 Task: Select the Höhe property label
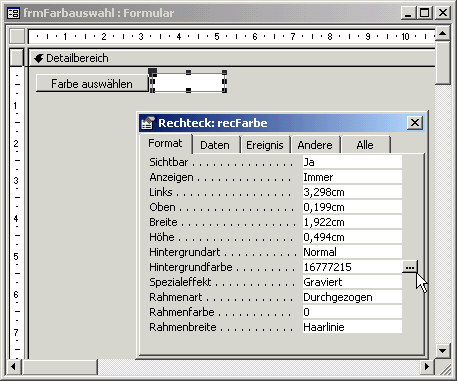pyautogui.click(x=162, y=237)
